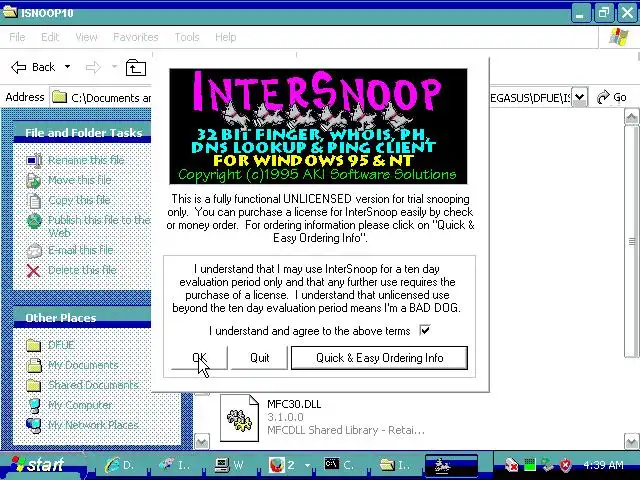Collapse the File and Folder Tasks header

[84, 133]
